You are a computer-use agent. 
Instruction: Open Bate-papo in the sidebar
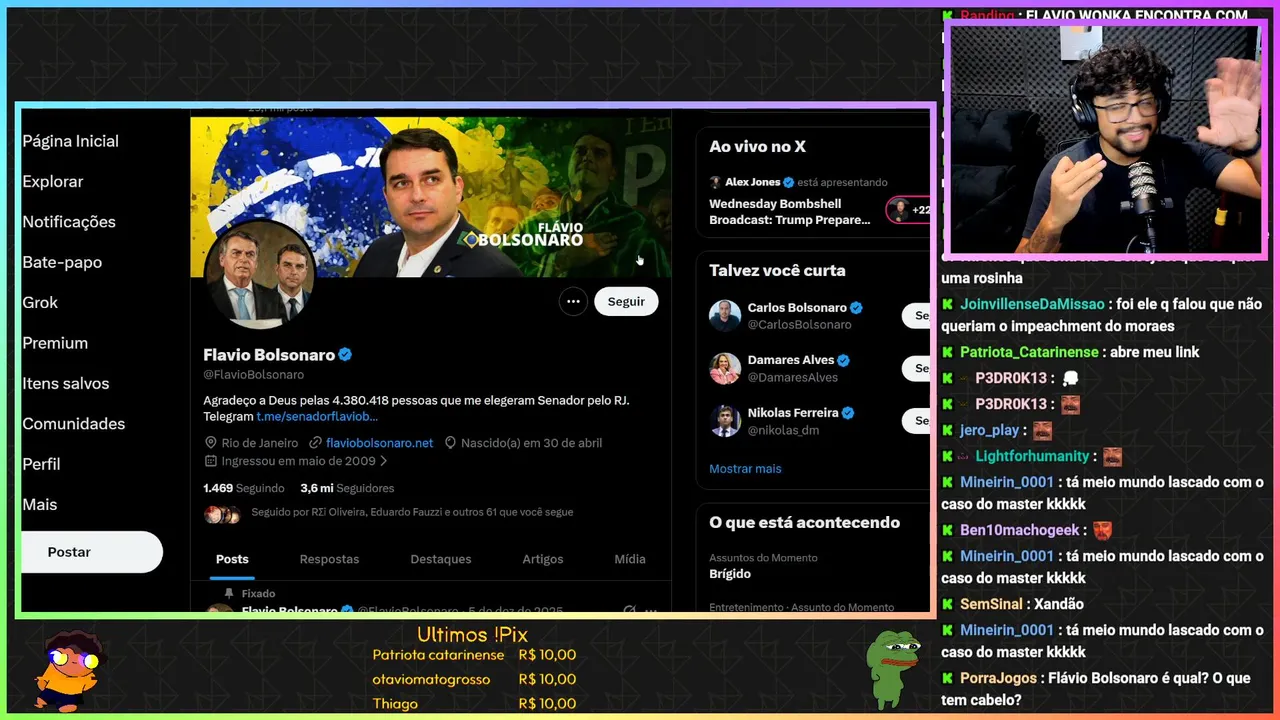click(x=62, y=262)
